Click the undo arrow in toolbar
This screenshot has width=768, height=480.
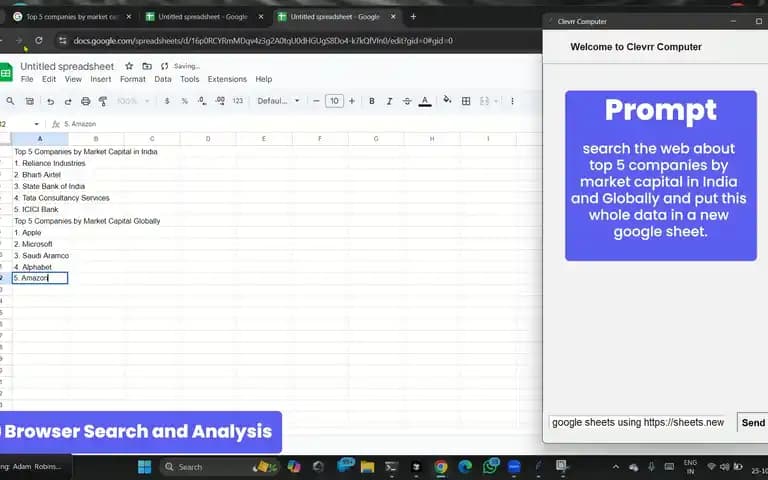pos(50,101)
